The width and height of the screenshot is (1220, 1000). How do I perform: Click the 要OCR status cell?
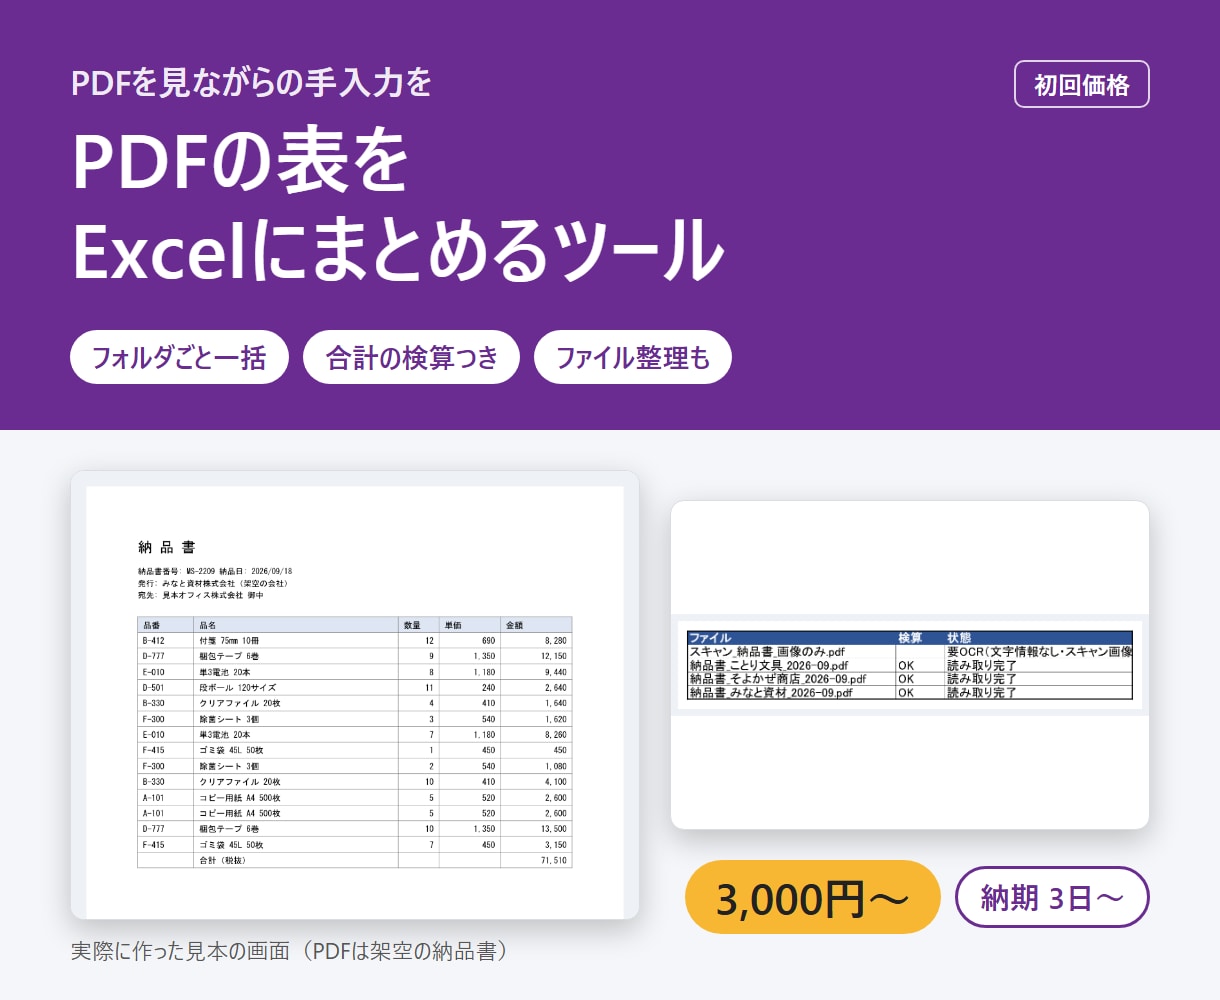pos(1039,652)
